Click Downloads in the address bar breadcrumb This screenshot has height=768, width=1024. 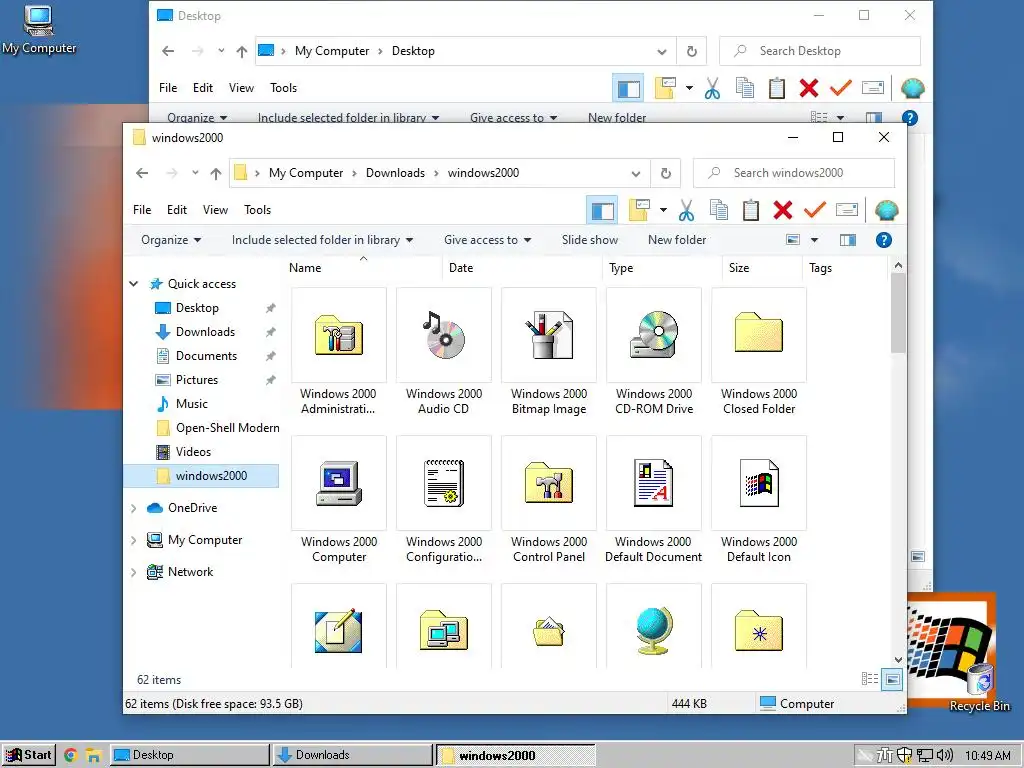coord(395,172)
